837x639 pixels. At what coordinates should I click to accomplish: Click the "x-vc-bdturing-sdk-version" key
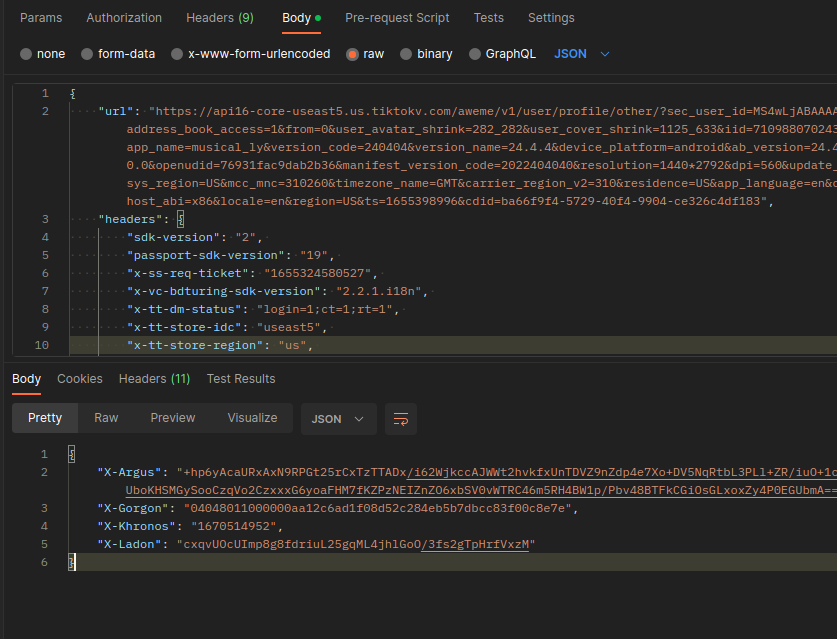(224, 291)
